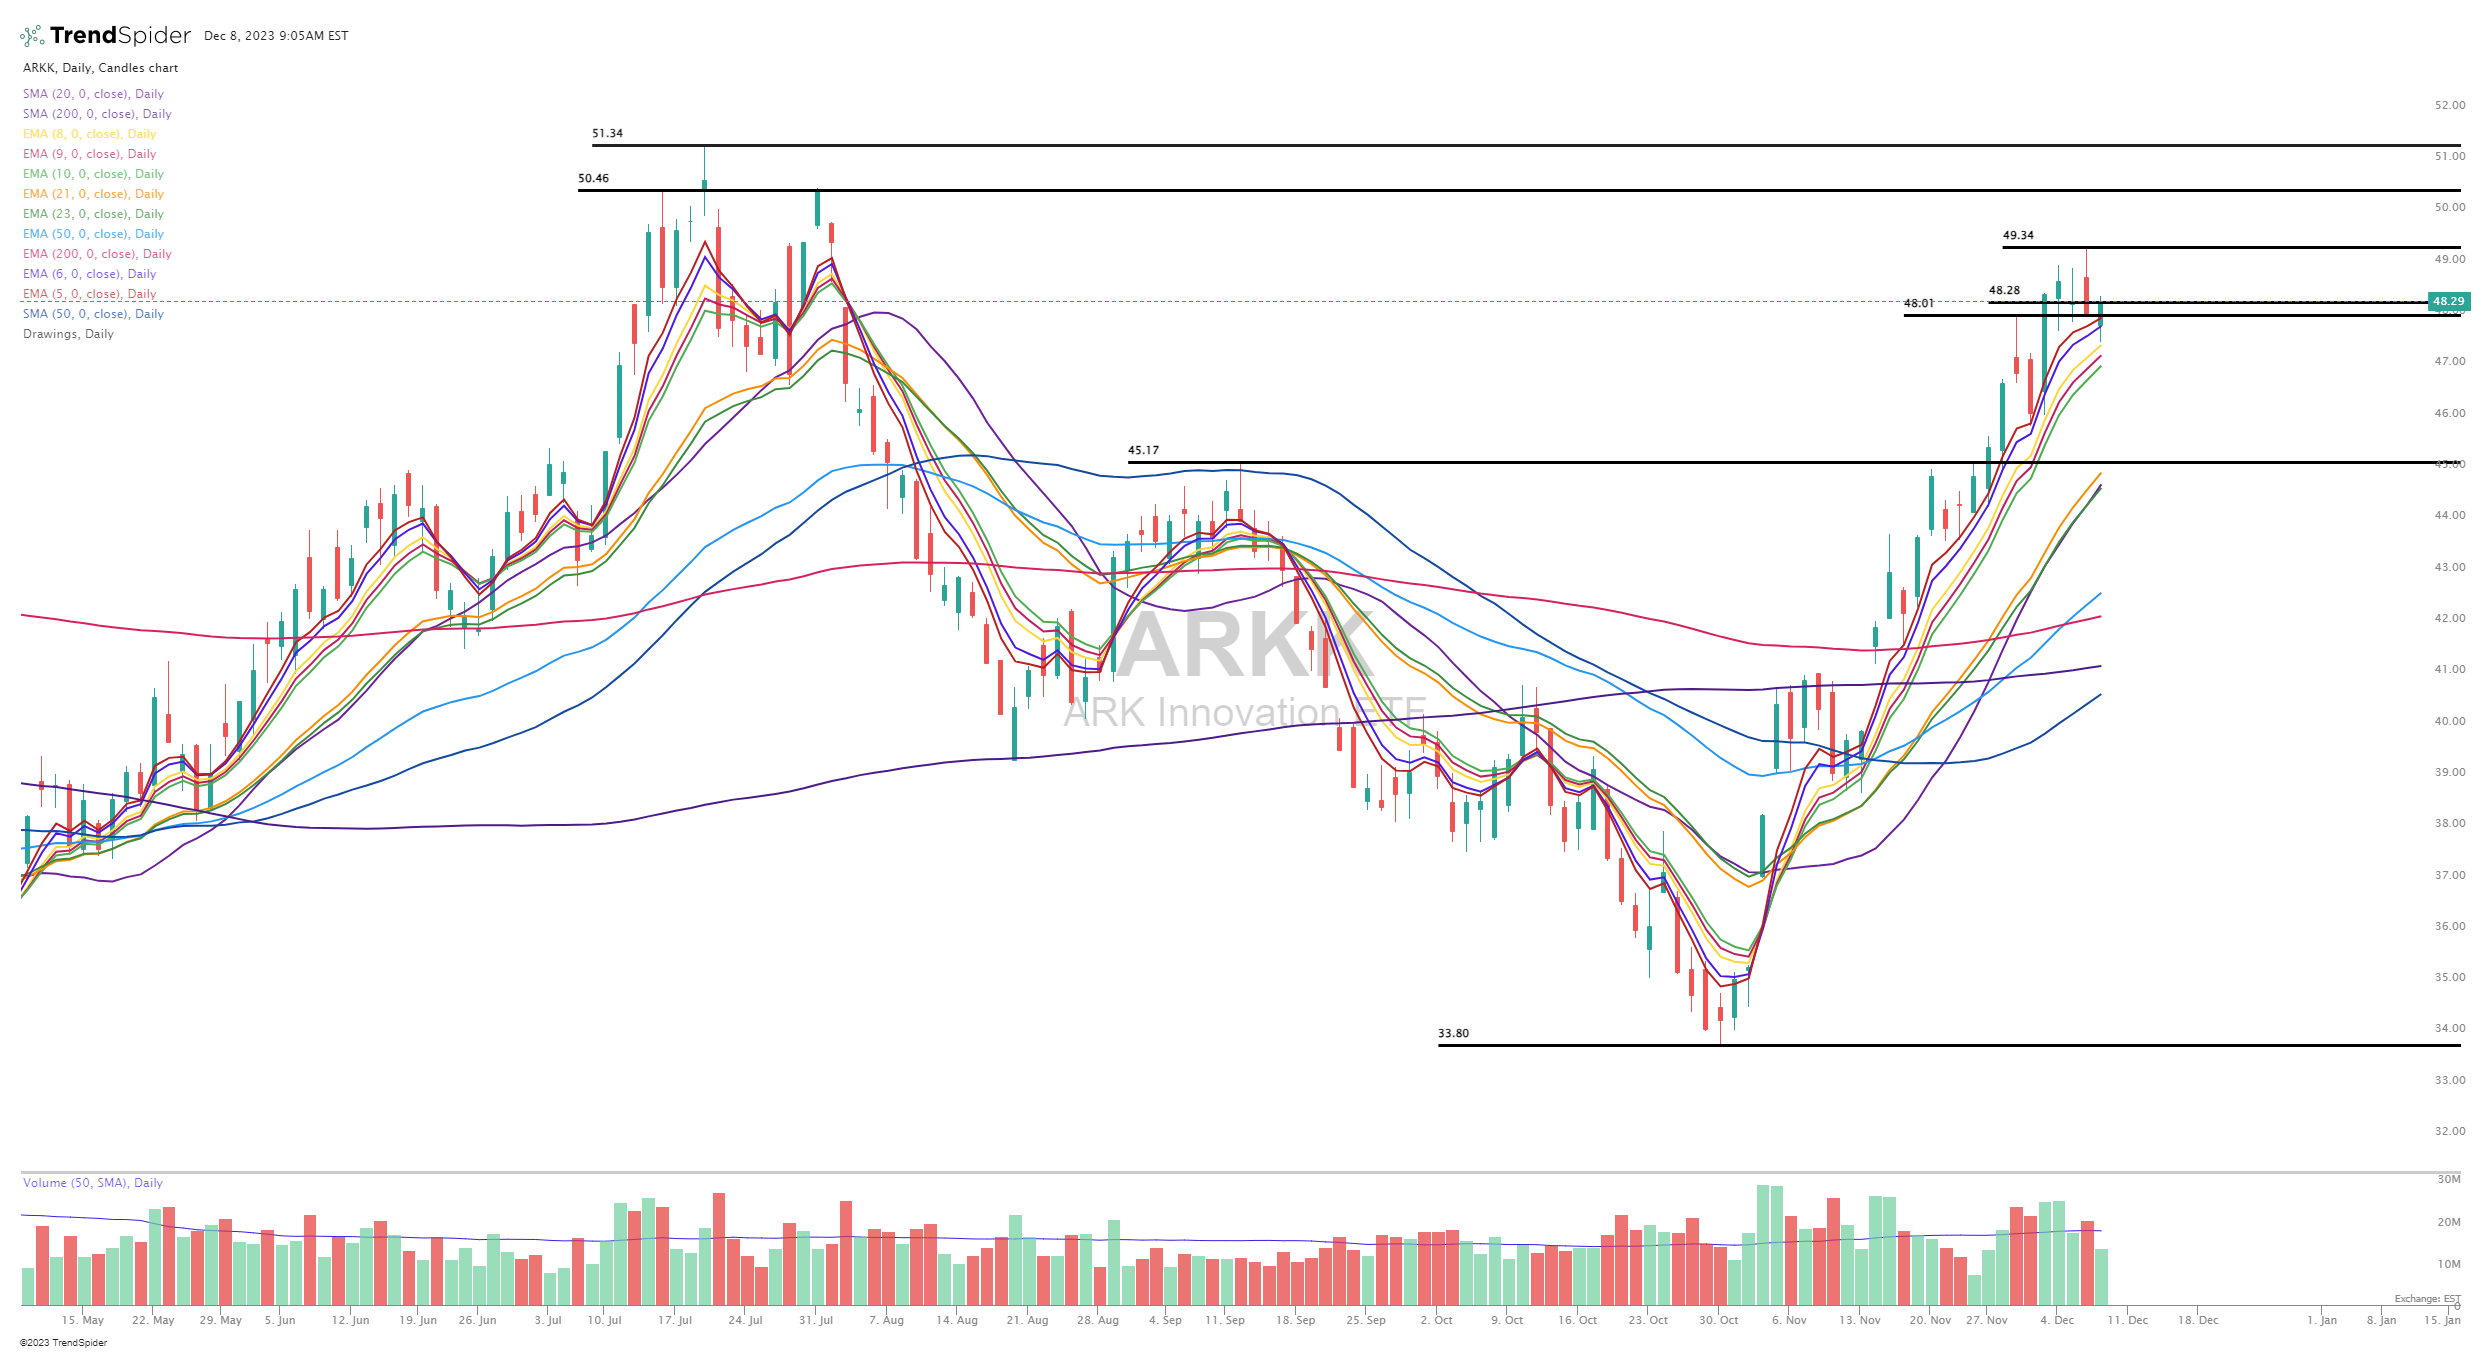Click the '4. Dec' date axis label
2491x1352 pixels.
[x=2058, y=1320]
